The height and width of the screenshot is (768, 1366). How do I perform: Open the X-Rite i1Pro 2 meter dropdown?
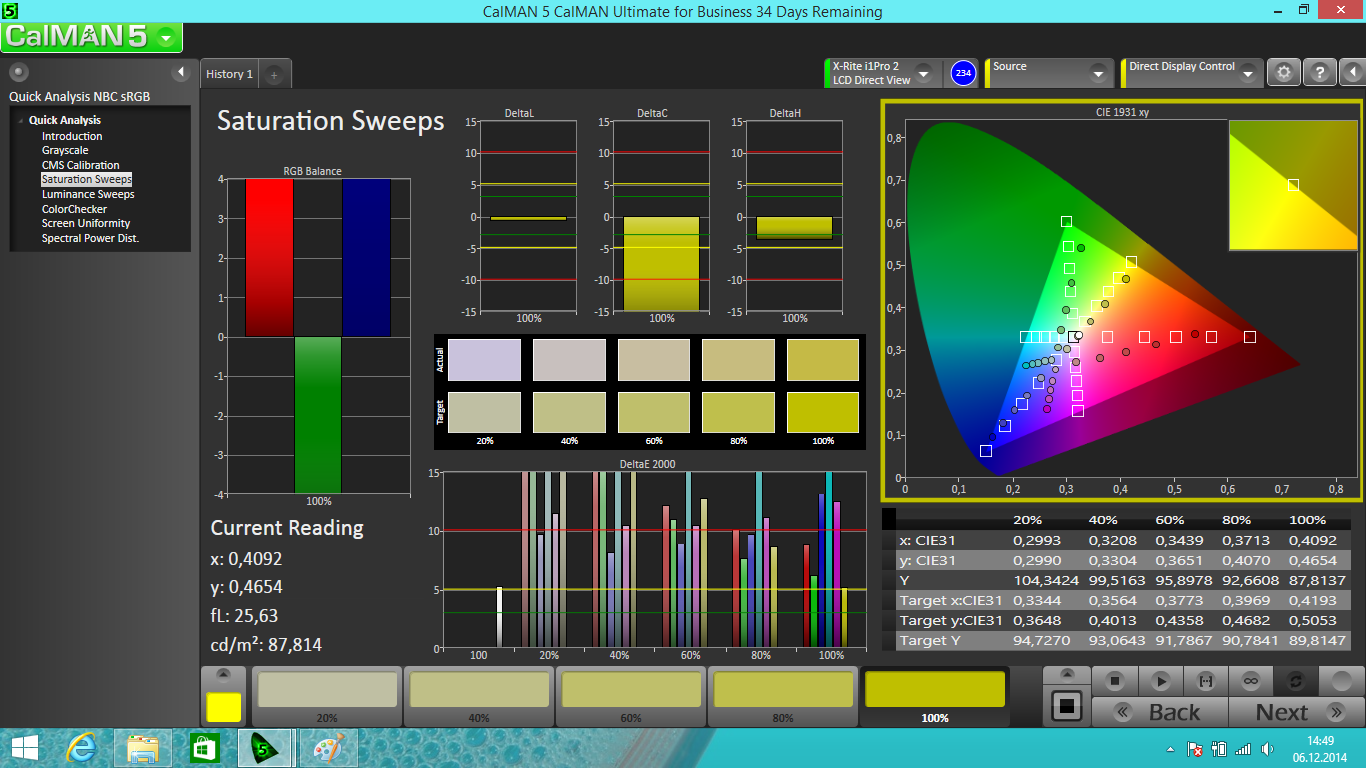pos(923,74)
